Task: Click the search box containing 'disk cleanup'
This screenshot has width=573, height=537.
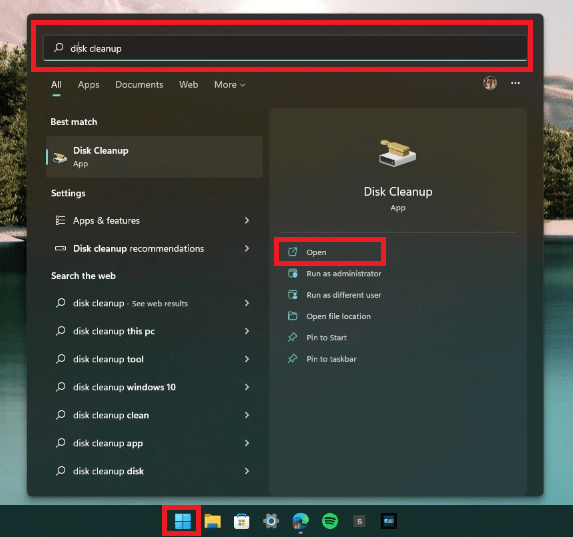Action: click(x=285, y=48)
